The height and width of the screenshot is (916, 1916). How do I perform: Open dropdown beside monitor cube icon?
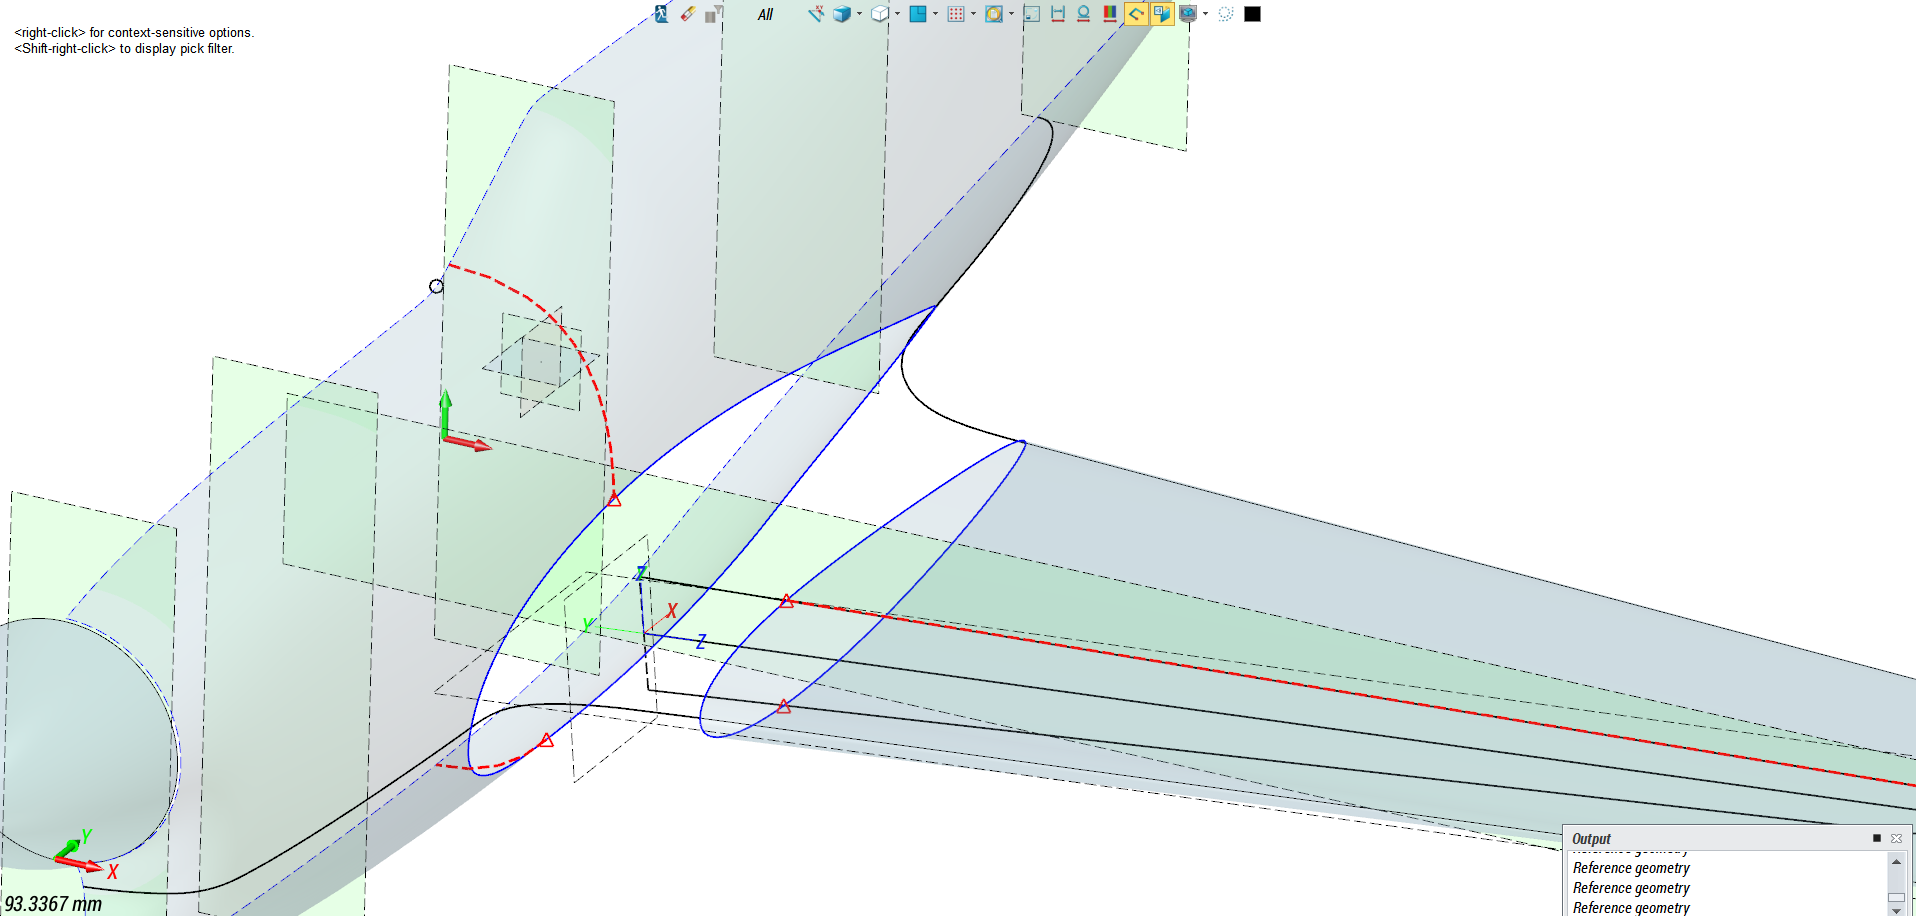point(1205,14)
